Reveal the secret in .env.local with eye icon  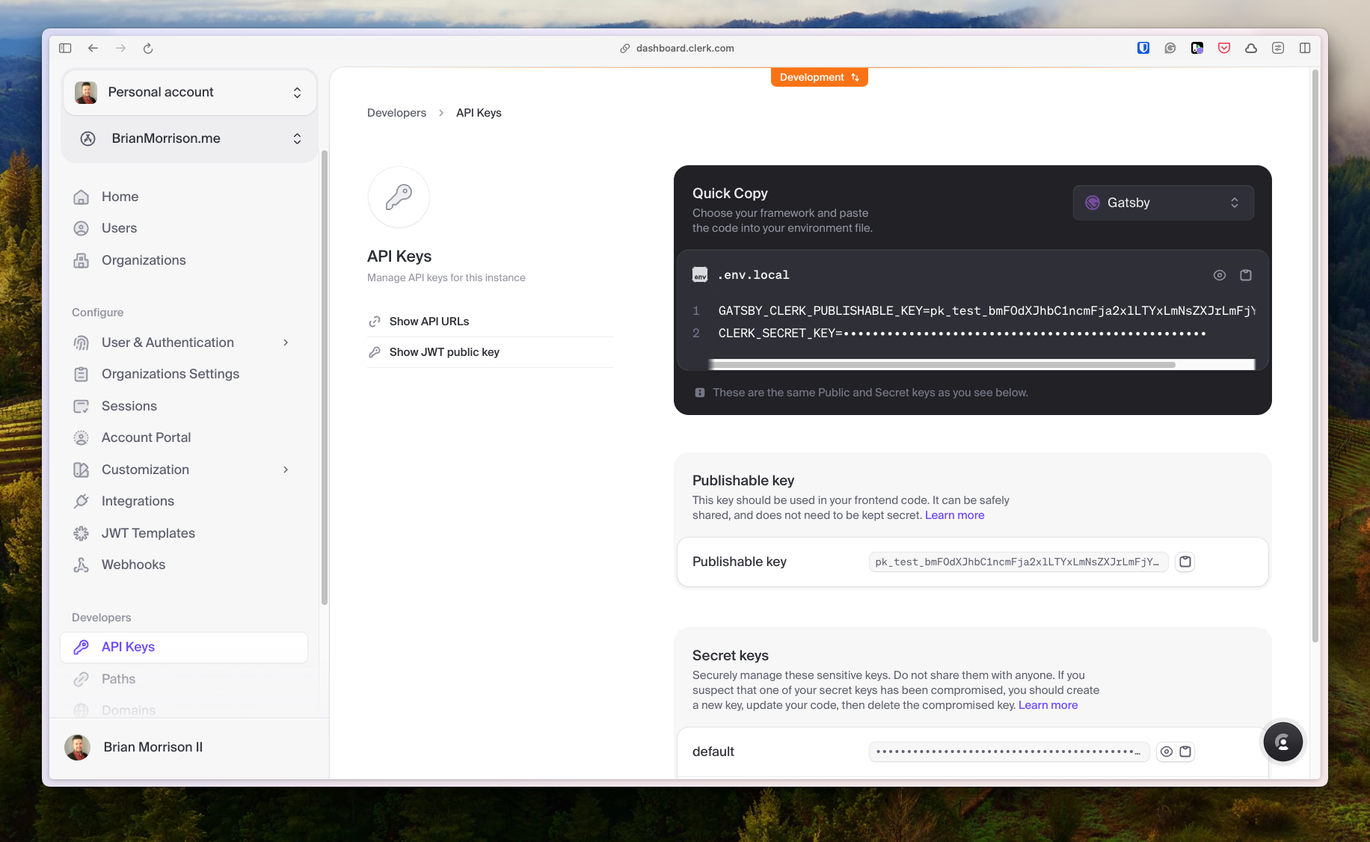pyautogui.click(x=1219, y=275)
